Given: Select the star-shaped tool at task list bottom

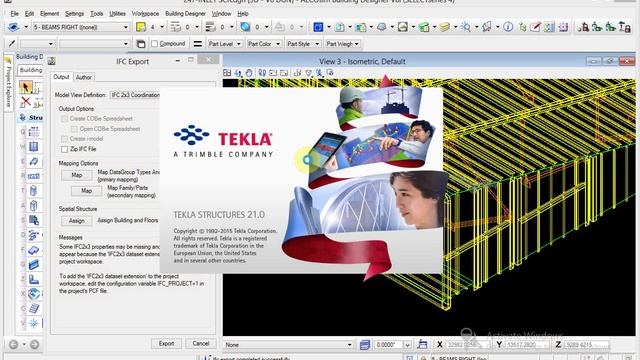Looking at the screenshot, I should tap(34, 323).
